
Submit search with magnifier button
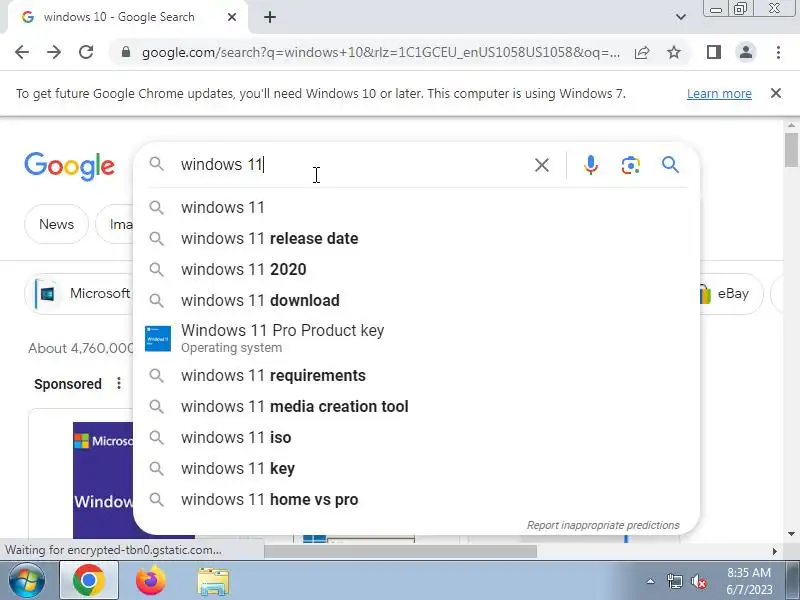click(x=670, y=165)
